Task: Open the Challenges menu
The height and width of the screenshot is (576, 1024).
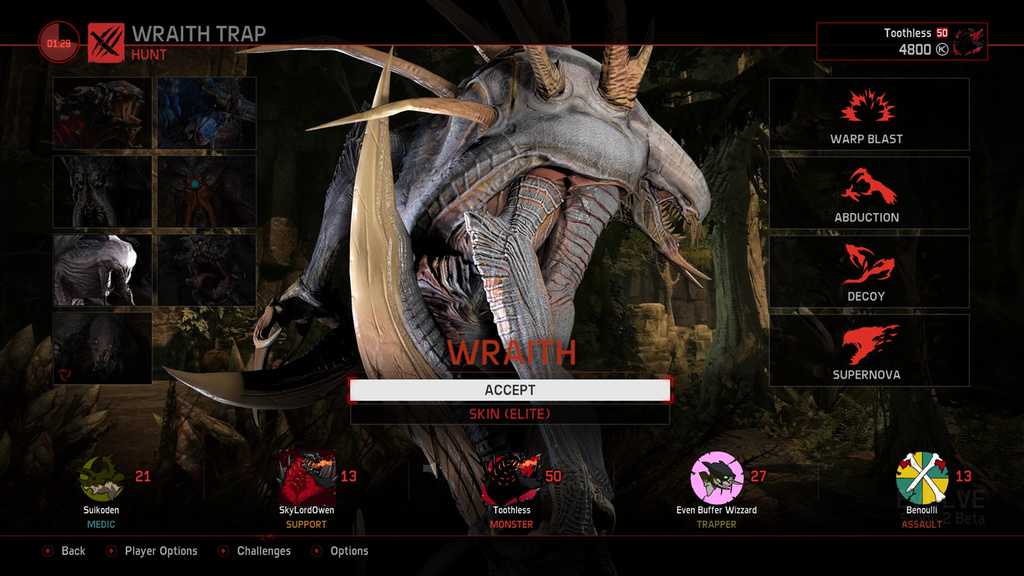Action: click(x=264, y=551)
